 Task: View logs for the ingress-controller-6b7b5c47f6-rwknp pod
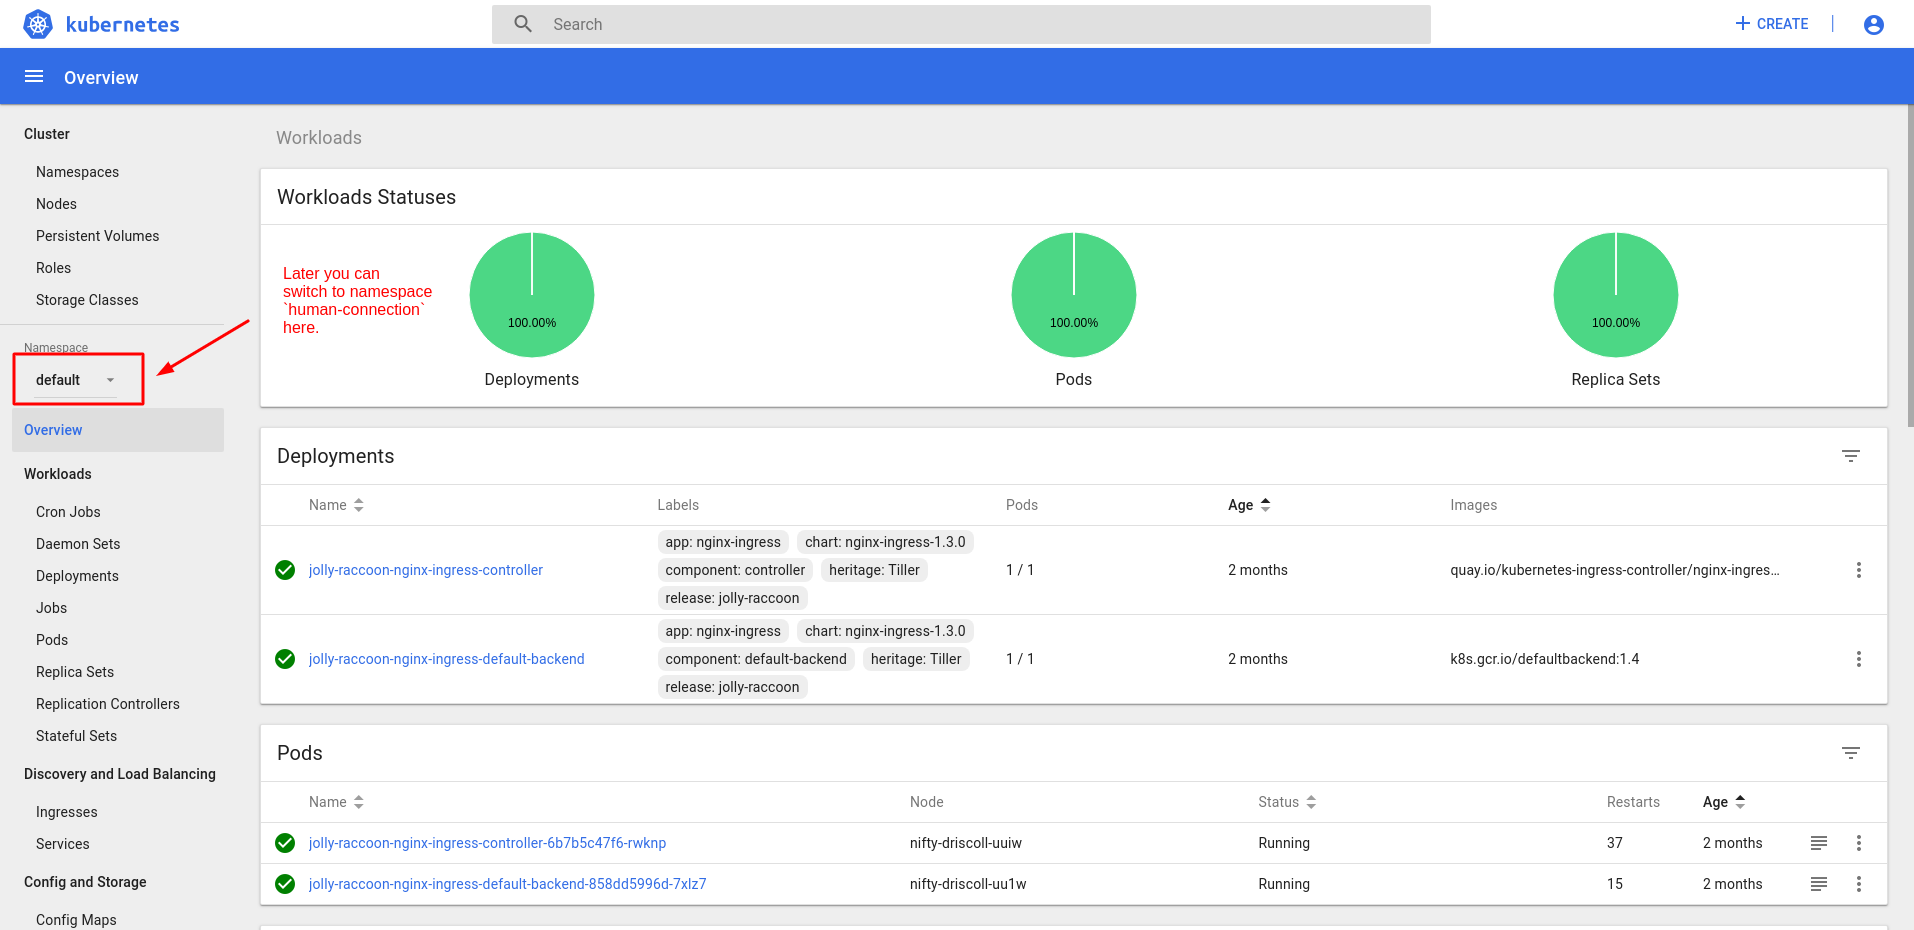tap(1818, 843)
